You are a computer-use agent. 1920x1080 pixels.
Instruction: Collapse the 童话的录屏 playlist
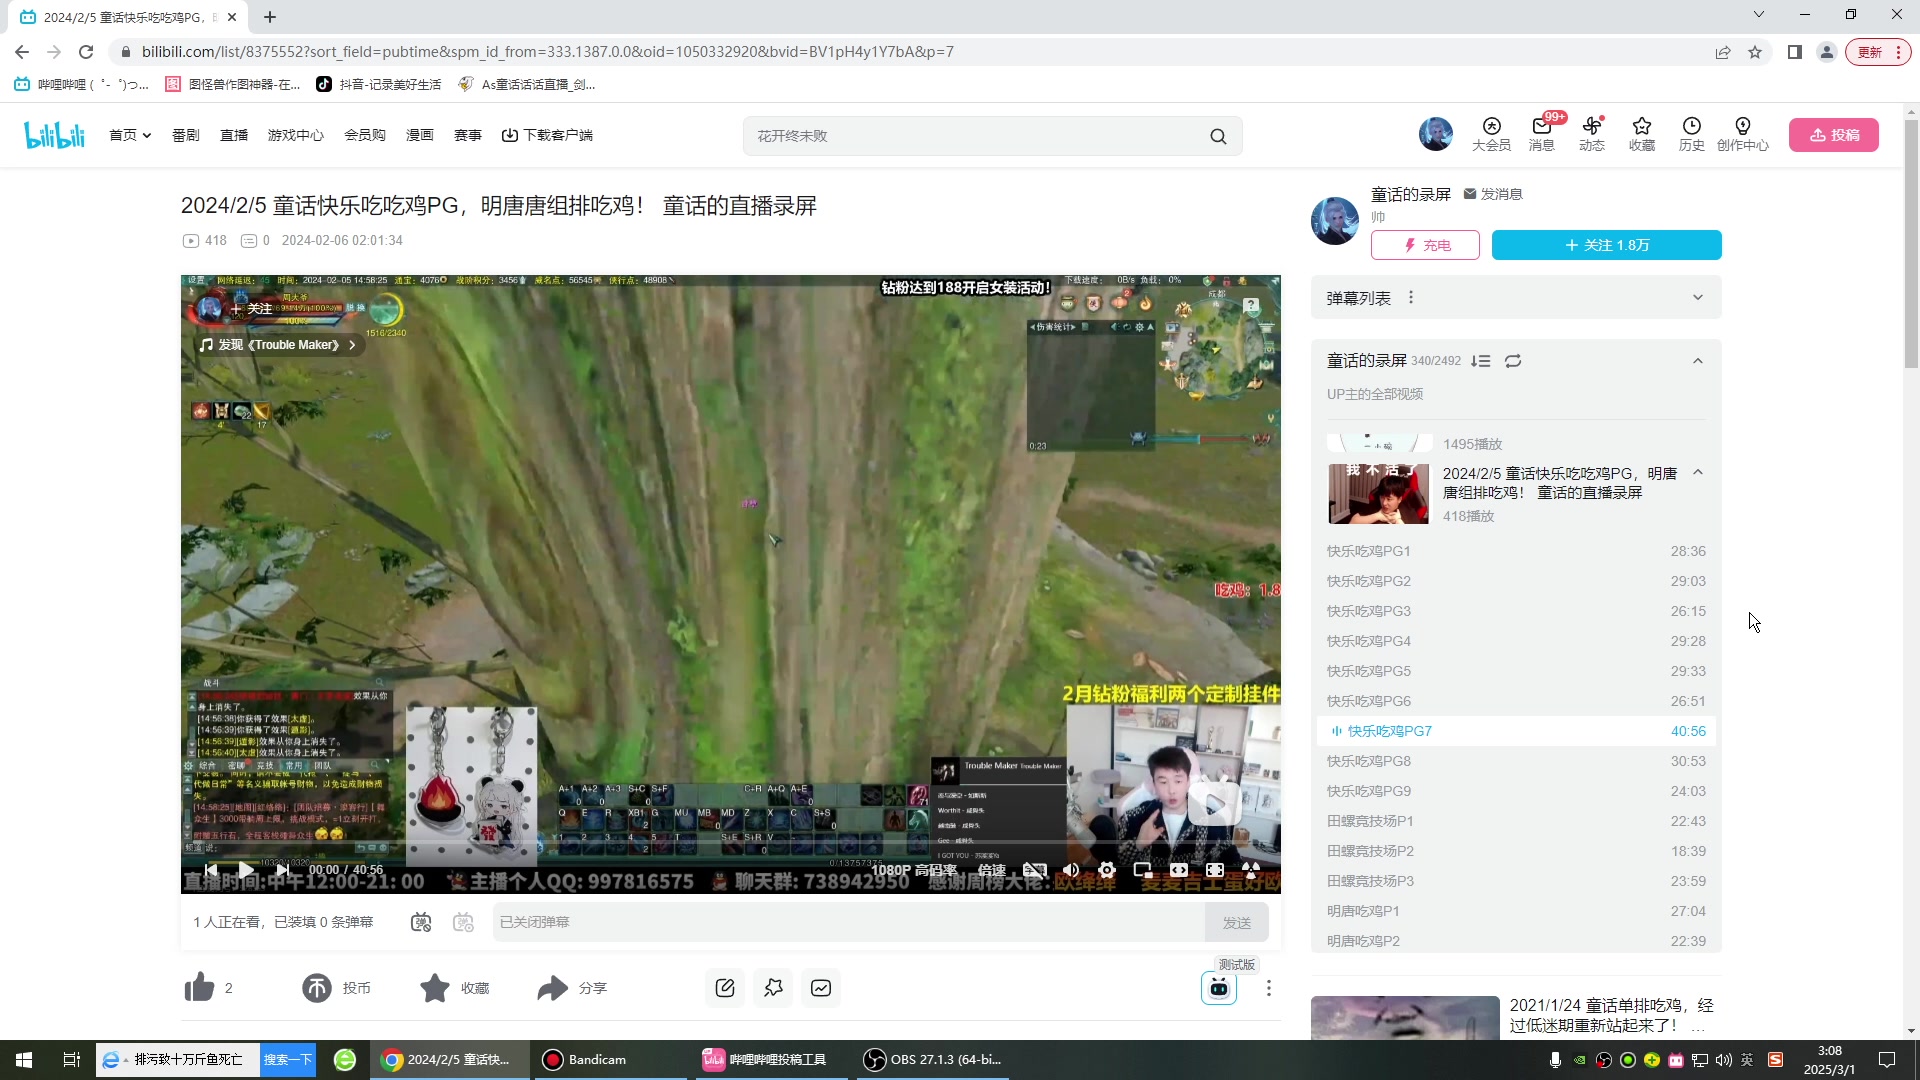1698,361
